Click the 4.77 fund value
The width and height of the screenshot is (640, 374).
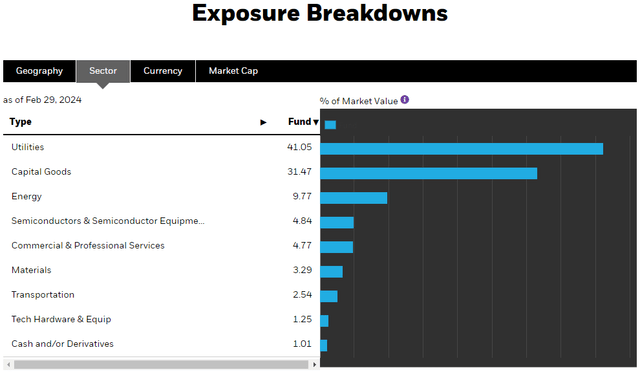click(302, 245)
